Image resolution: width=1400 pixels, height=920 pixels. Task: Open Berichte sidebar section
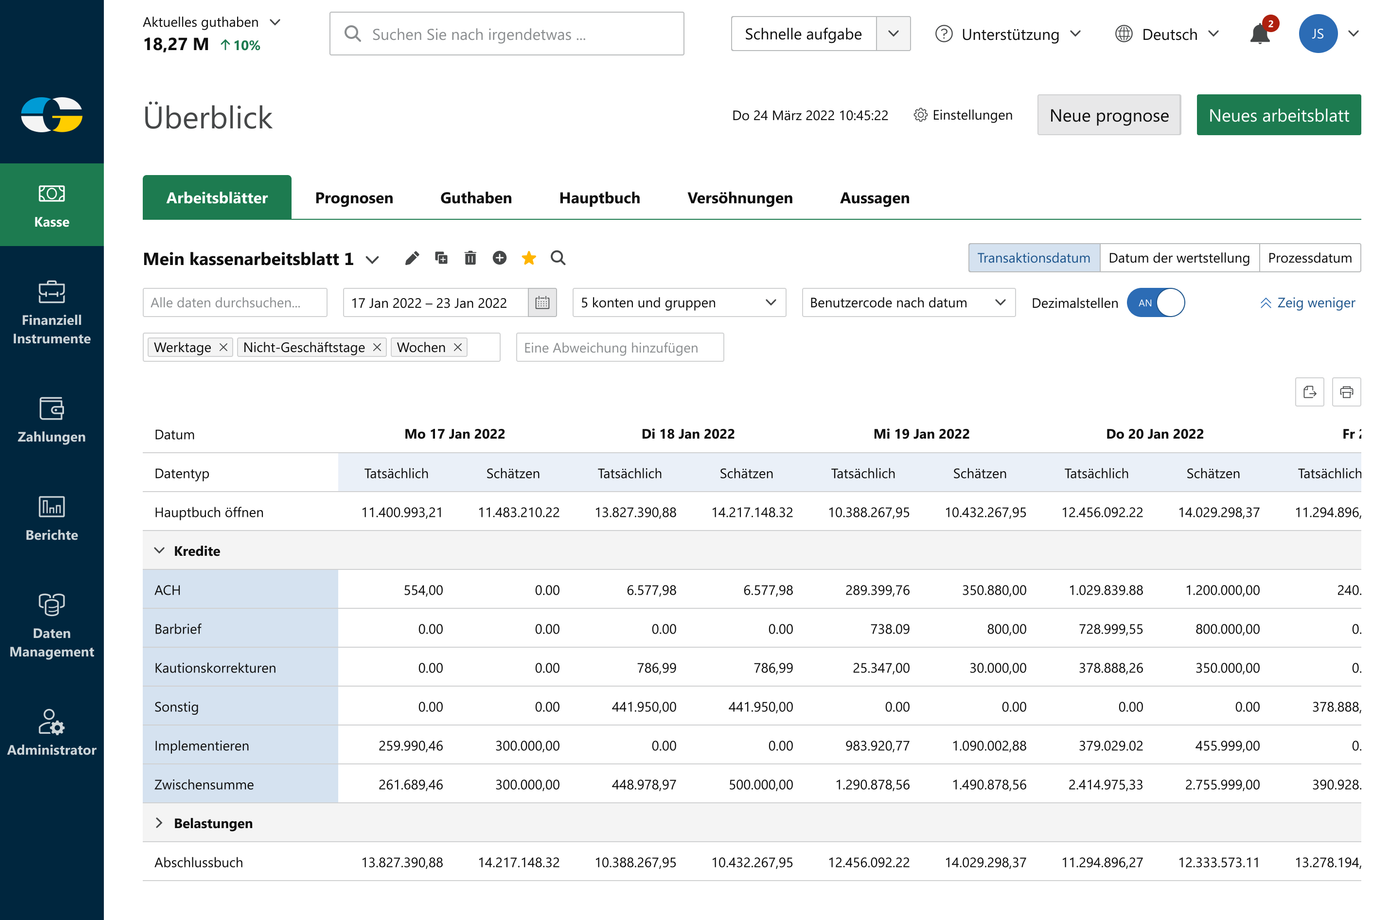coord(52,518)
